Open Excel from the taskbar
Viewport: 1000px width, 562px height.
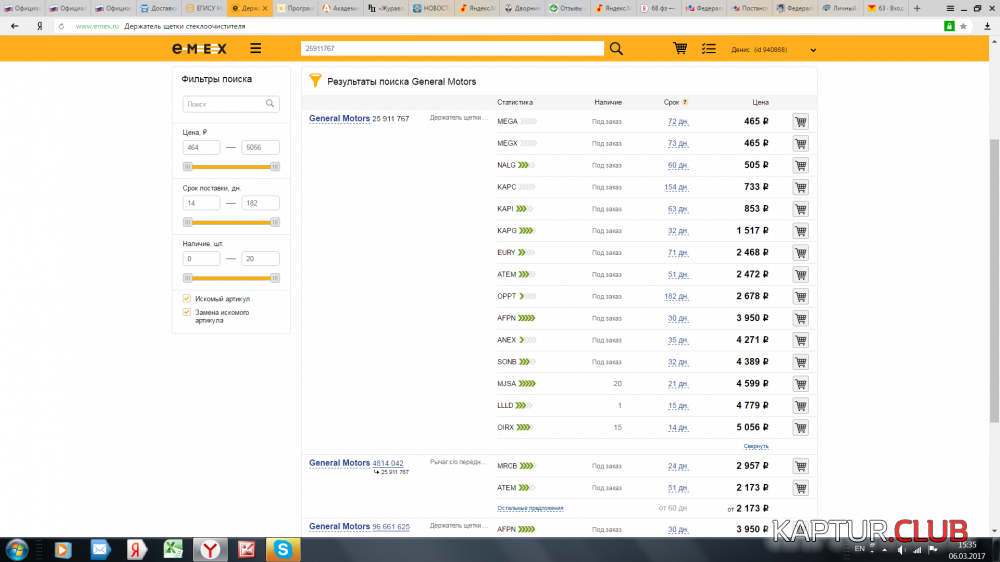[x=173, y=549]
